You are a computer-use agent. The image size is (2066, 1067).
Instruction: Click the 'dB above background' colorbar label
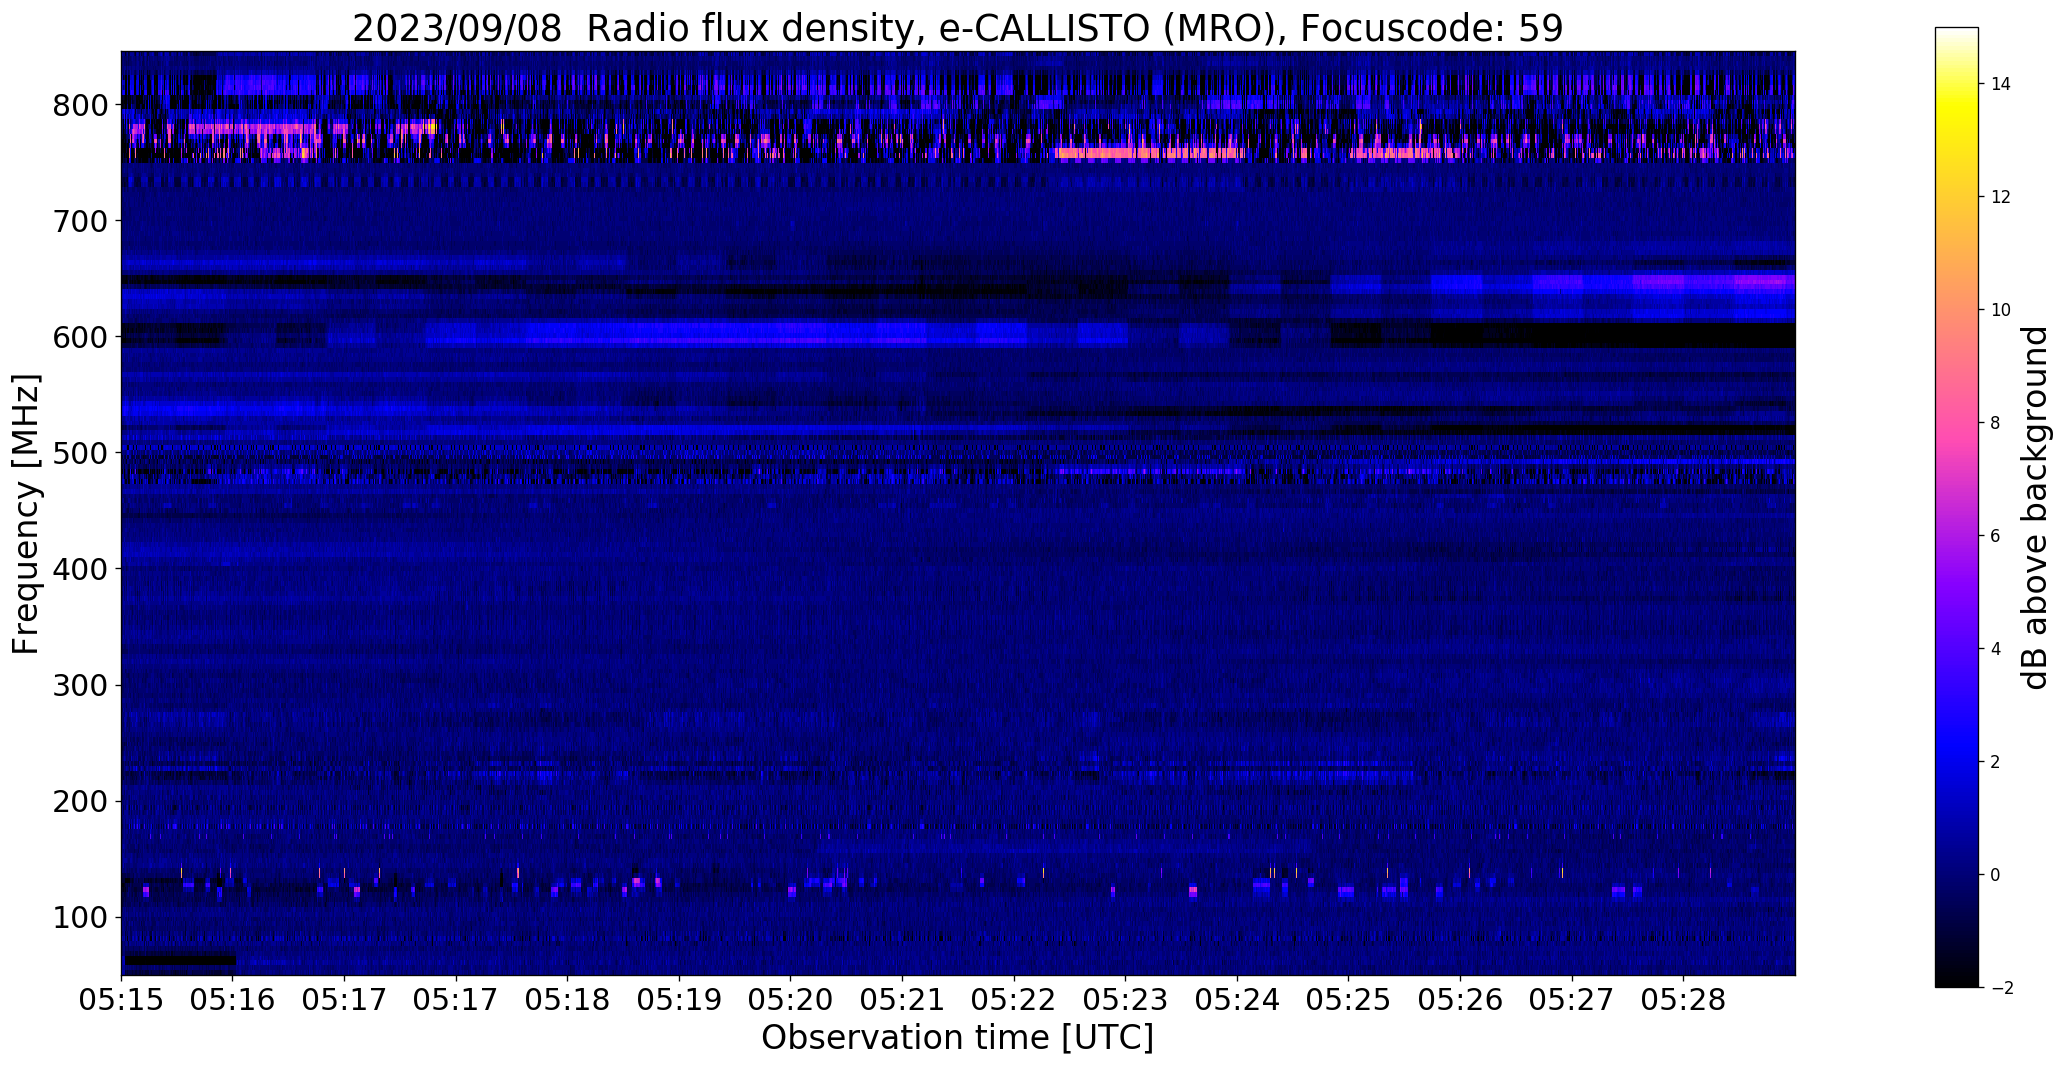point(2035,508)
